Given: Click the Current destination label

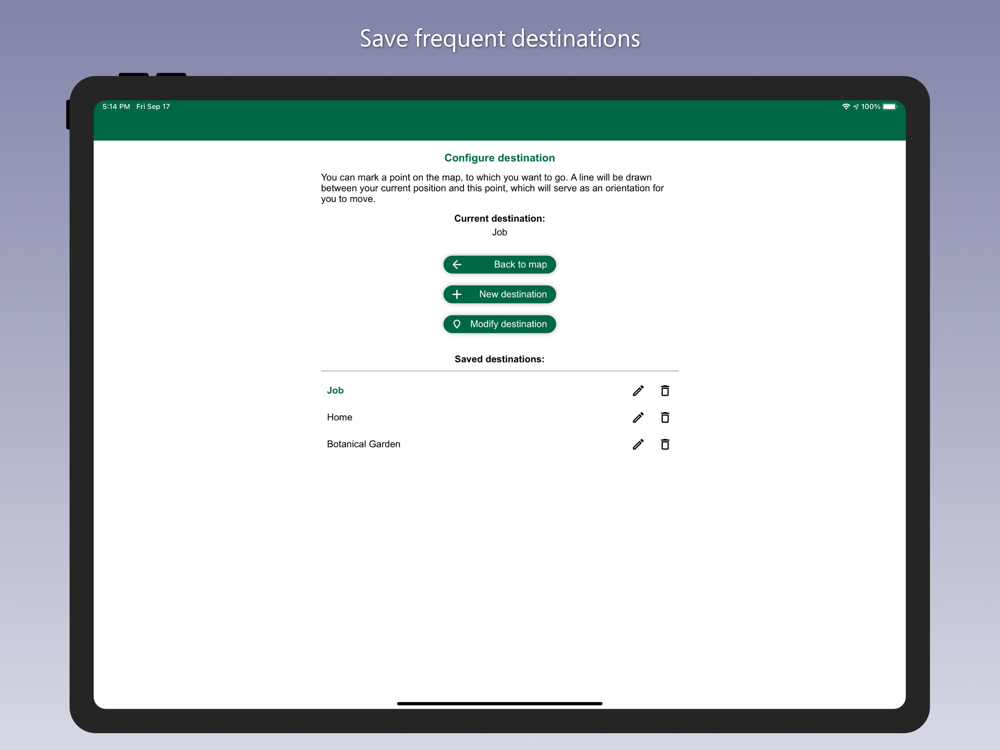Looking at the screenshot, I should [x=499, y=218].
